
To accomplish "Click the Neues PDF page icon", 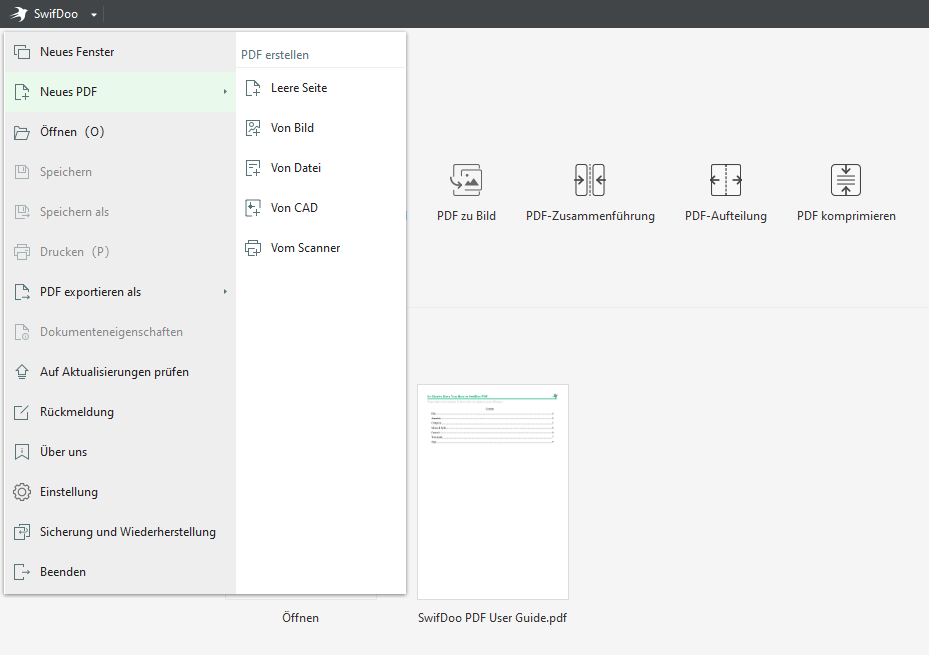I will 22,92.
